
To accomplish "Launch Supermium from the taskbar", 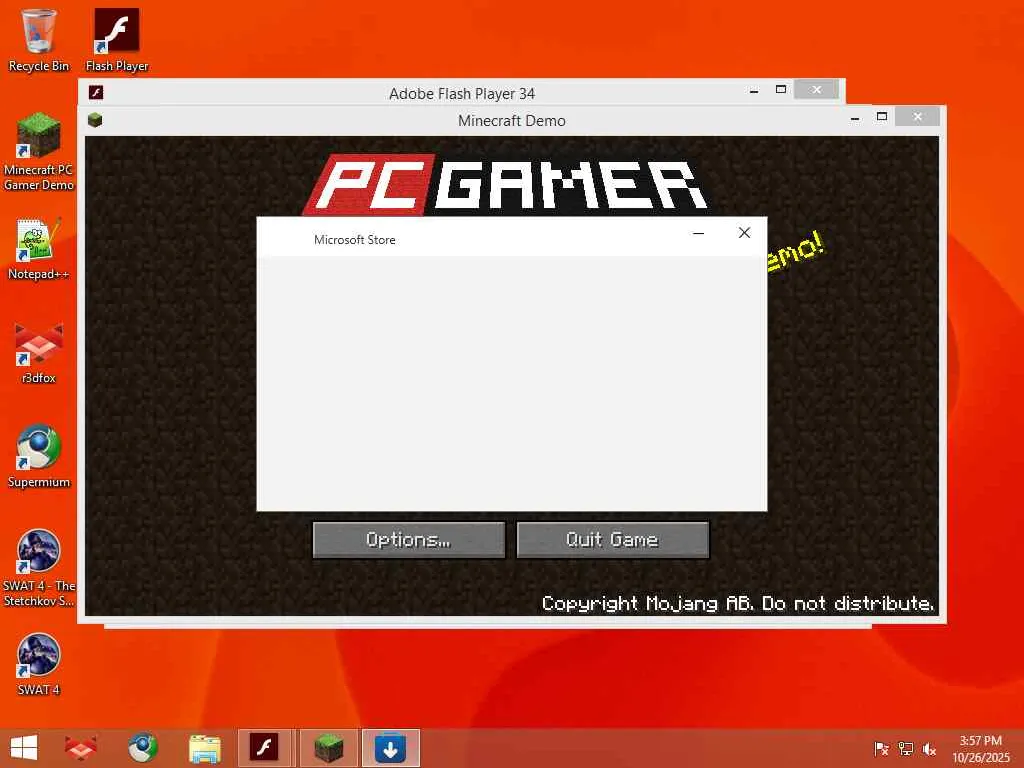I will pyautogui.click(x=142, y=748).
